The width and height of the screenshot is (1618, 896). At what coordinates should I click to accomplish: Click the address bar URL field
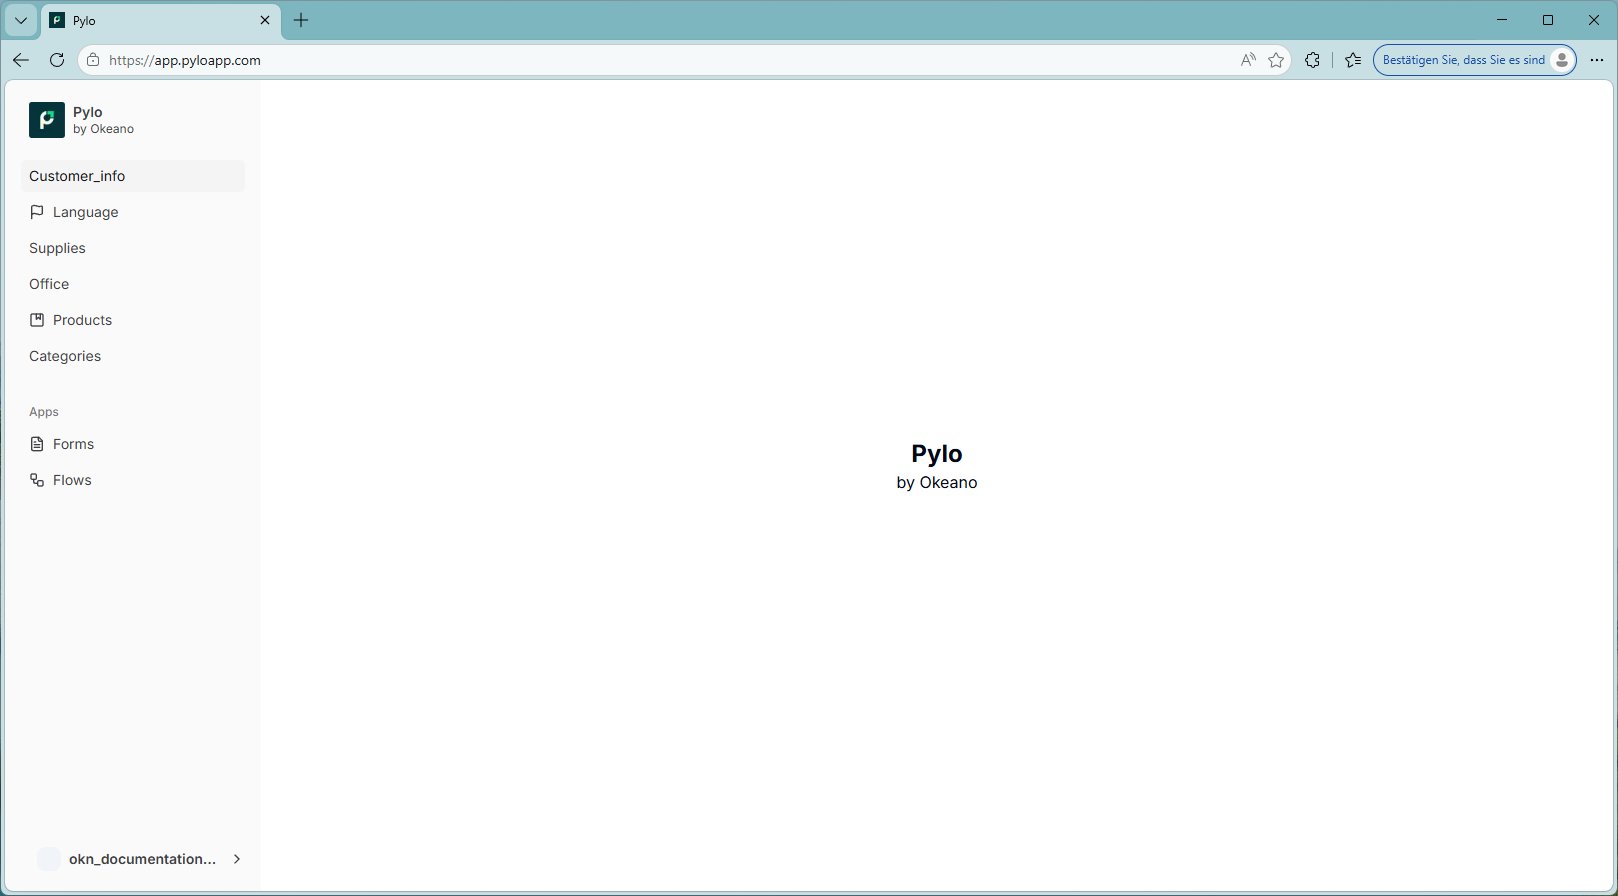click(x=600, y=60)
